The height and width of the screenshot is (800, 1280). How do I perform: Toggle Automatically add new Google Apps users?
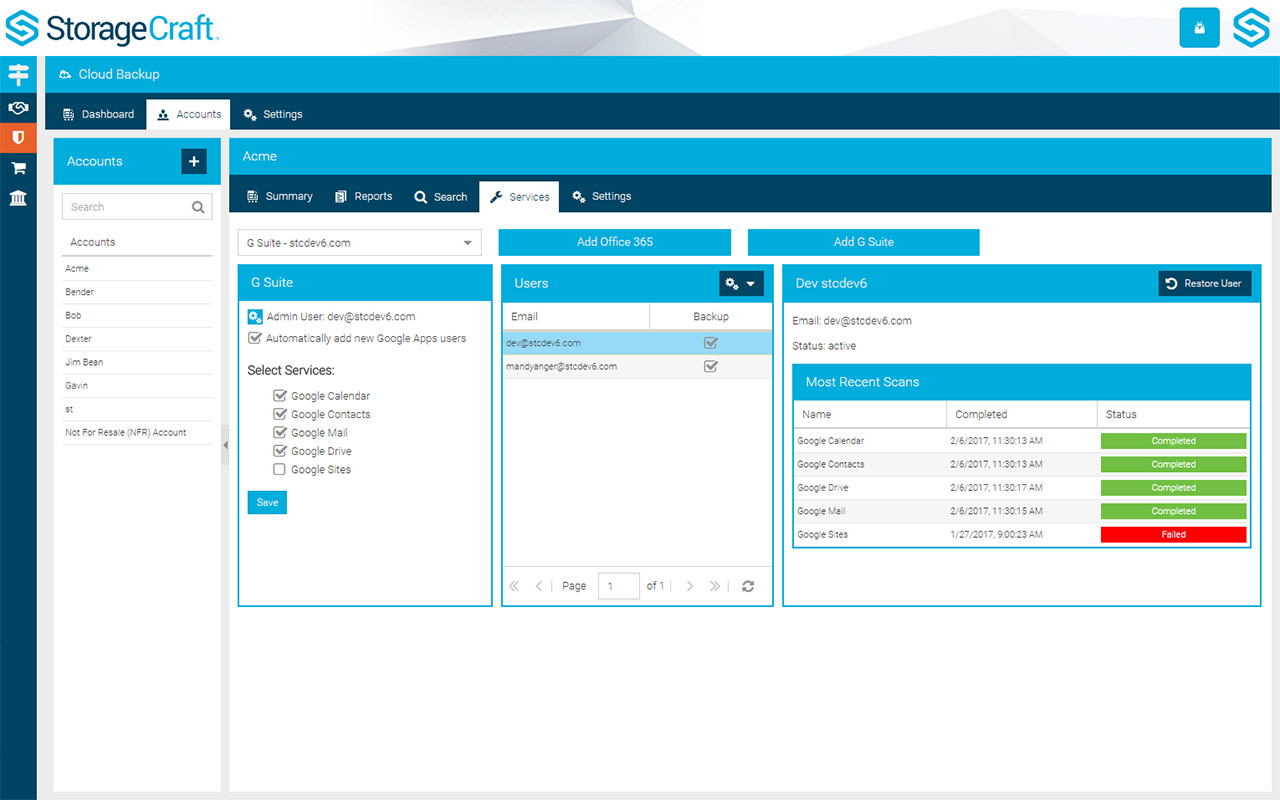(x=255, y=338)
